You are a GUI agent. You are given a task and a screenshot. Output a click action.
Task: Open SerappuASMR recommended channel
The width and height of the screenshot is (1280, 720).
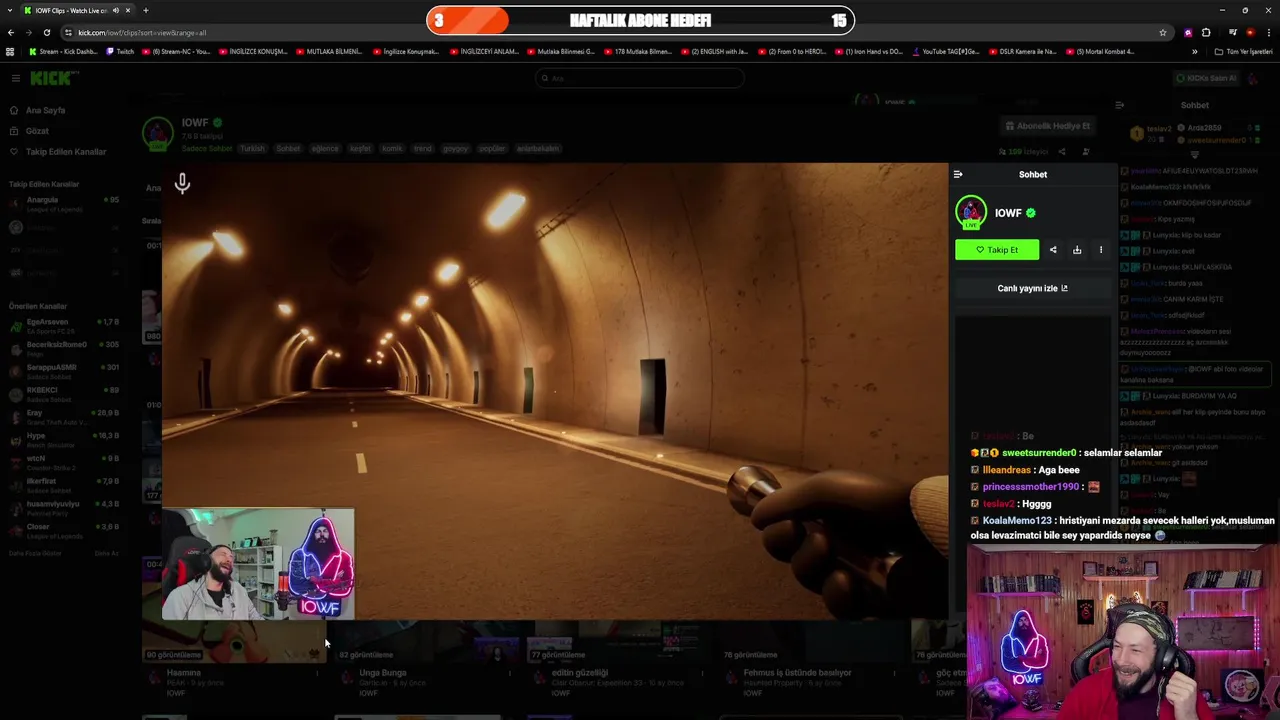tap(64, 371)
